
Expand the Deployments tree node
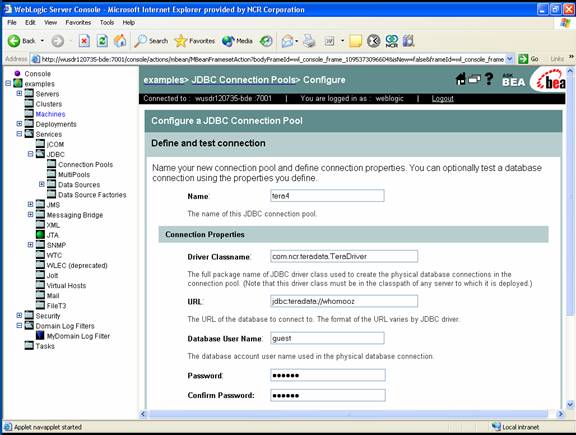pyautogui.click(x=19, y=124)
